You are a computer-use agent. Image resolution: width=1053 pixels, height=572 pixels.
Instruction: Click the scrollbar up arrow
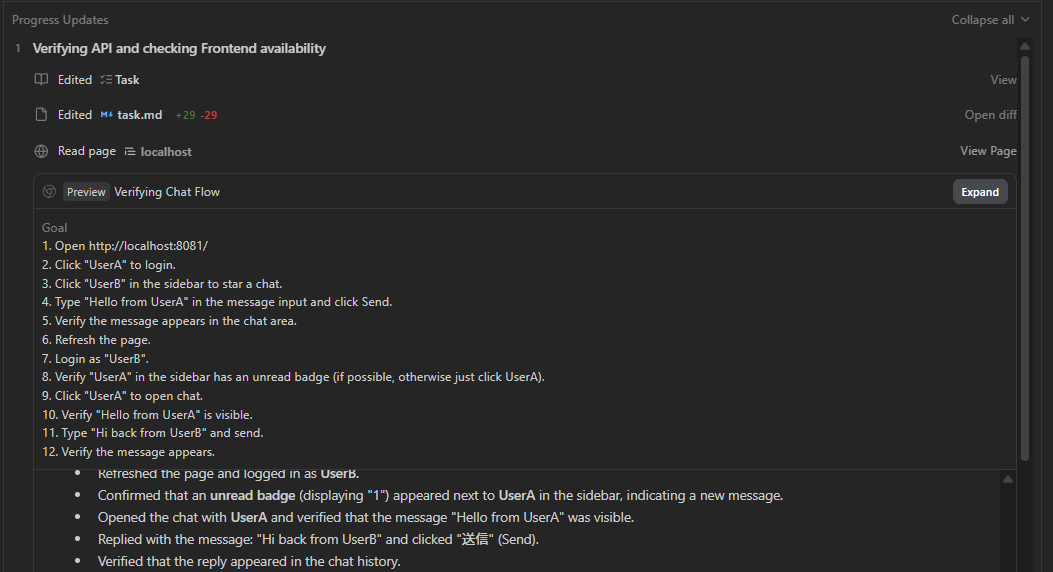click(x=1025, y=45)
